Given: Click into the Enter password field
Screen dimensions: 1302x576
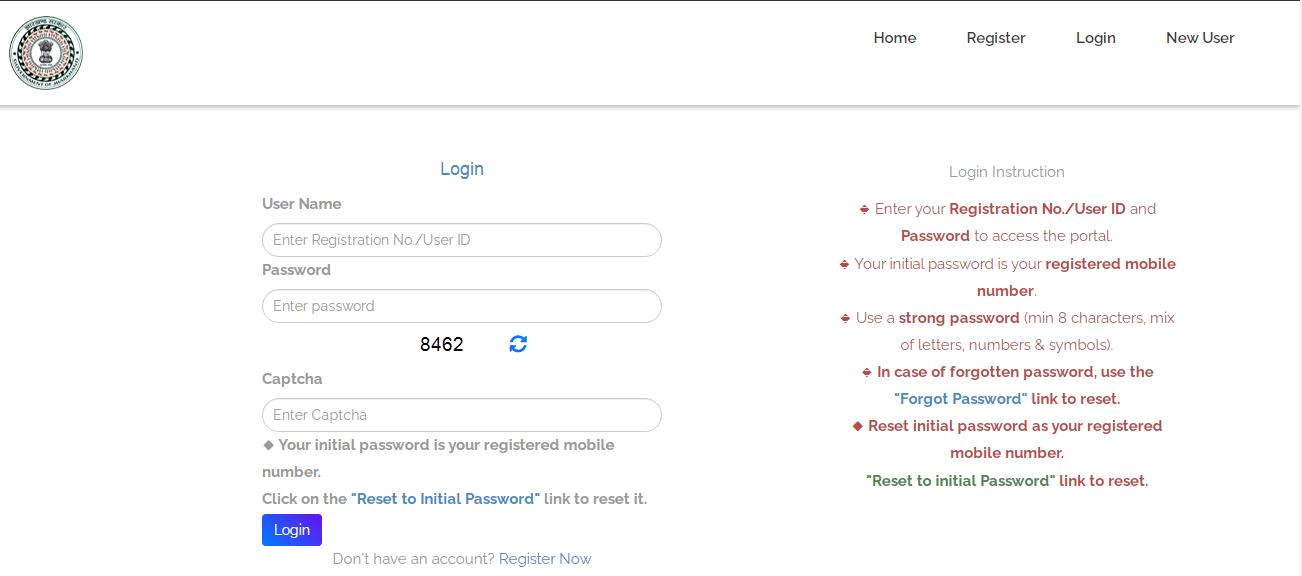Looking at the screenshot, I should 461,306.
